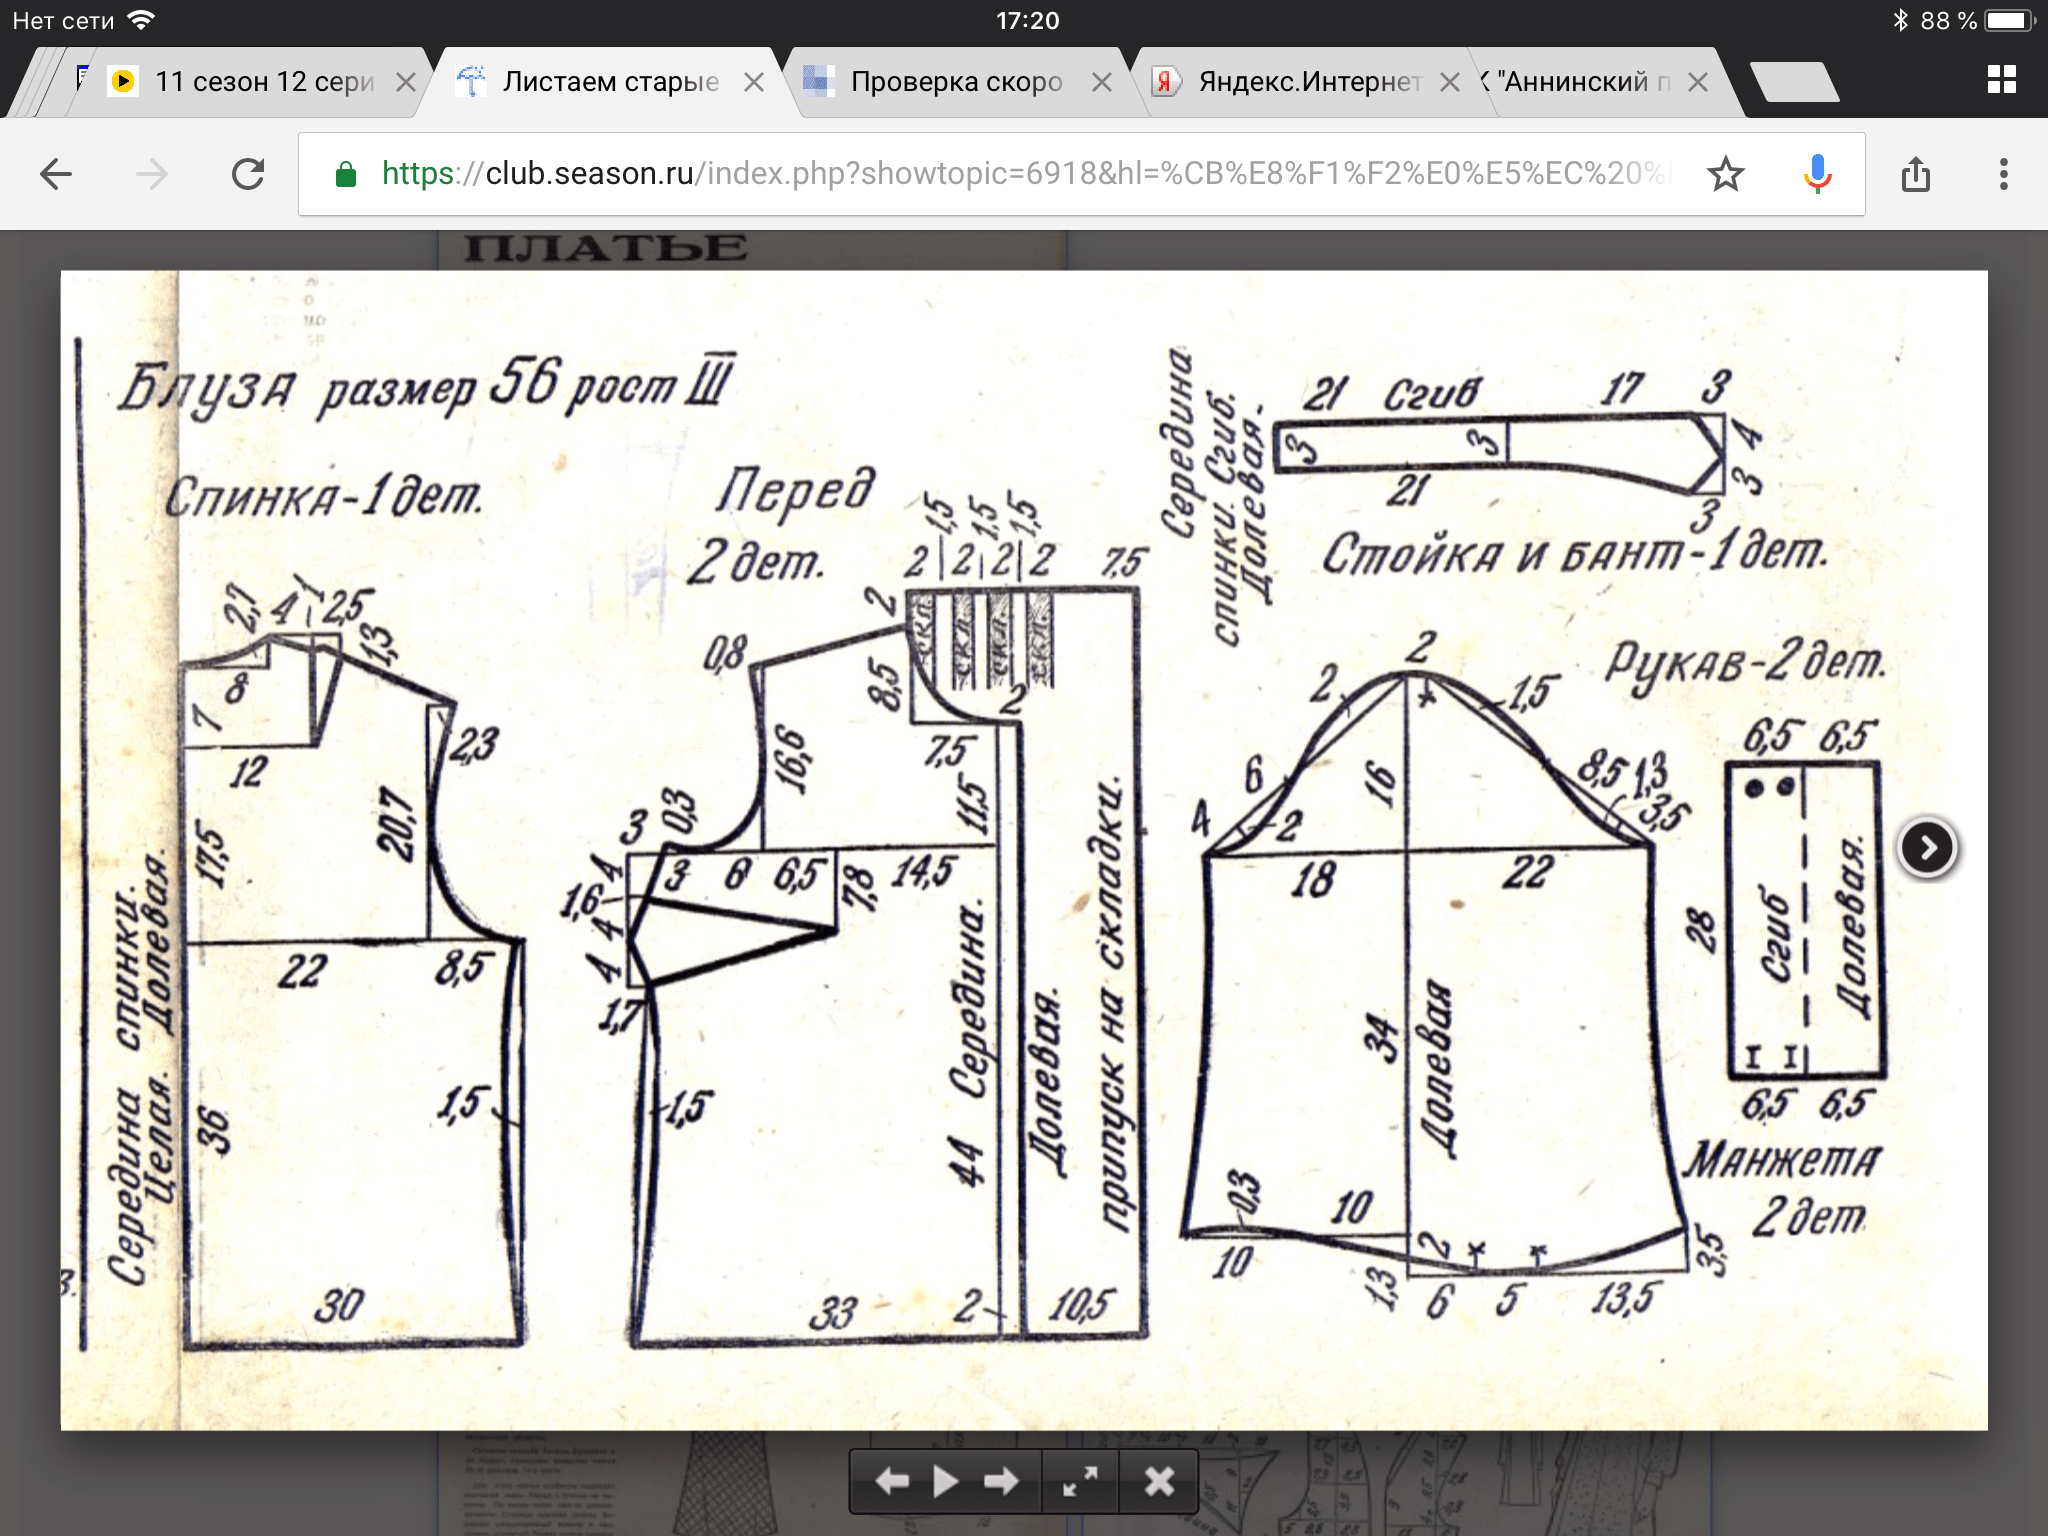The image size is (2048, 1536).
Task: Bookmark page with star icon
Action: (x=1725, y=175)
